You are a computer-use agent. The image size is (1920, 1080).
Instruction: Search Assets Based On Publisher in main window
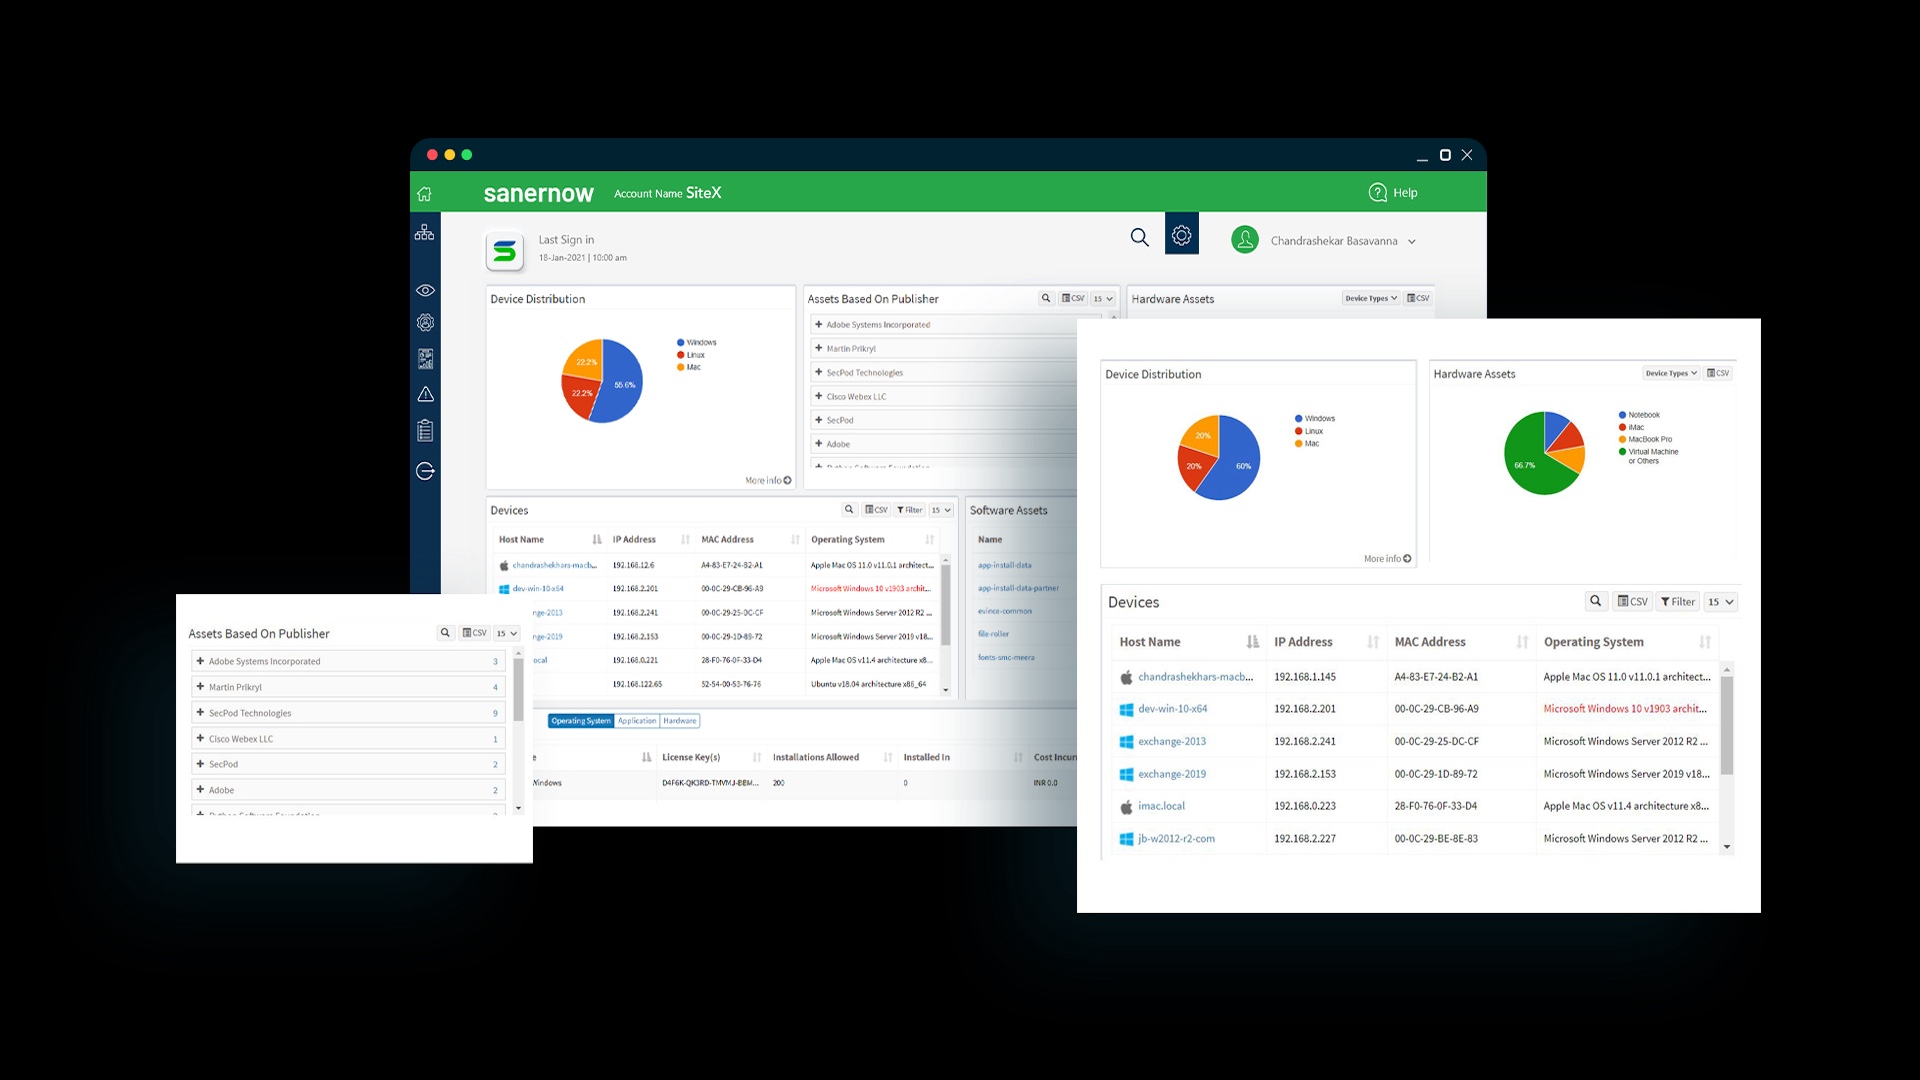click(x=1046, y=298)
